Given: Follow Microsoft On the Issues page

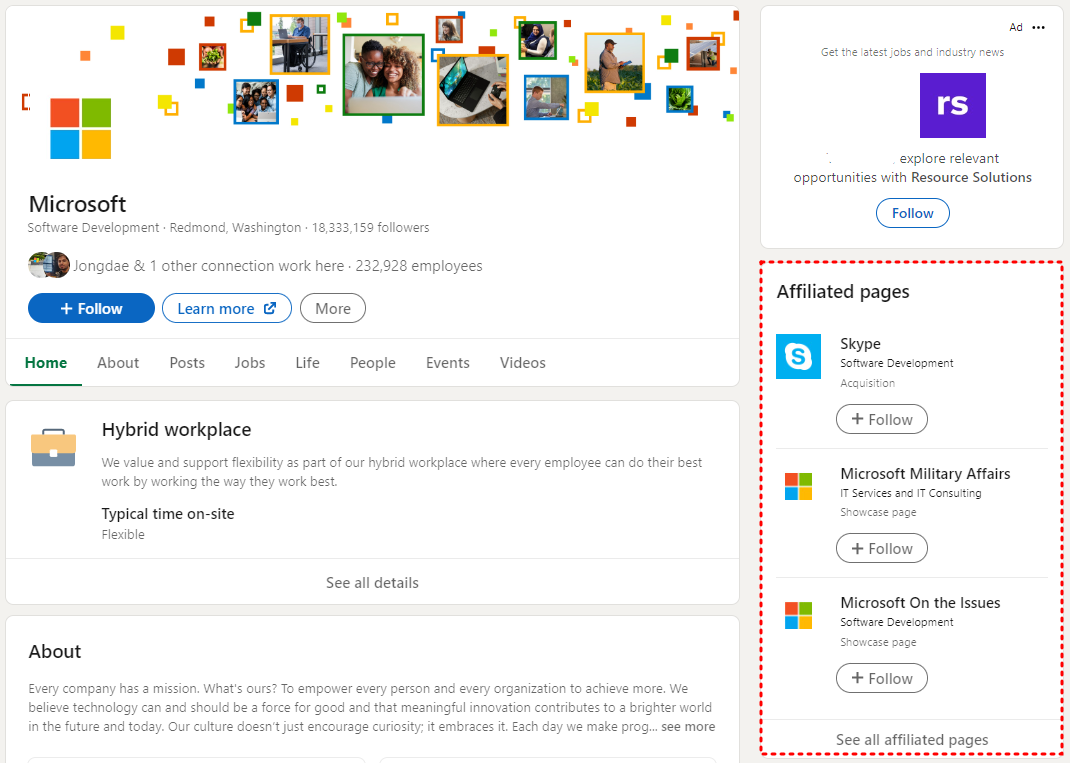Looking at the screenshot, I should (882, 678).
